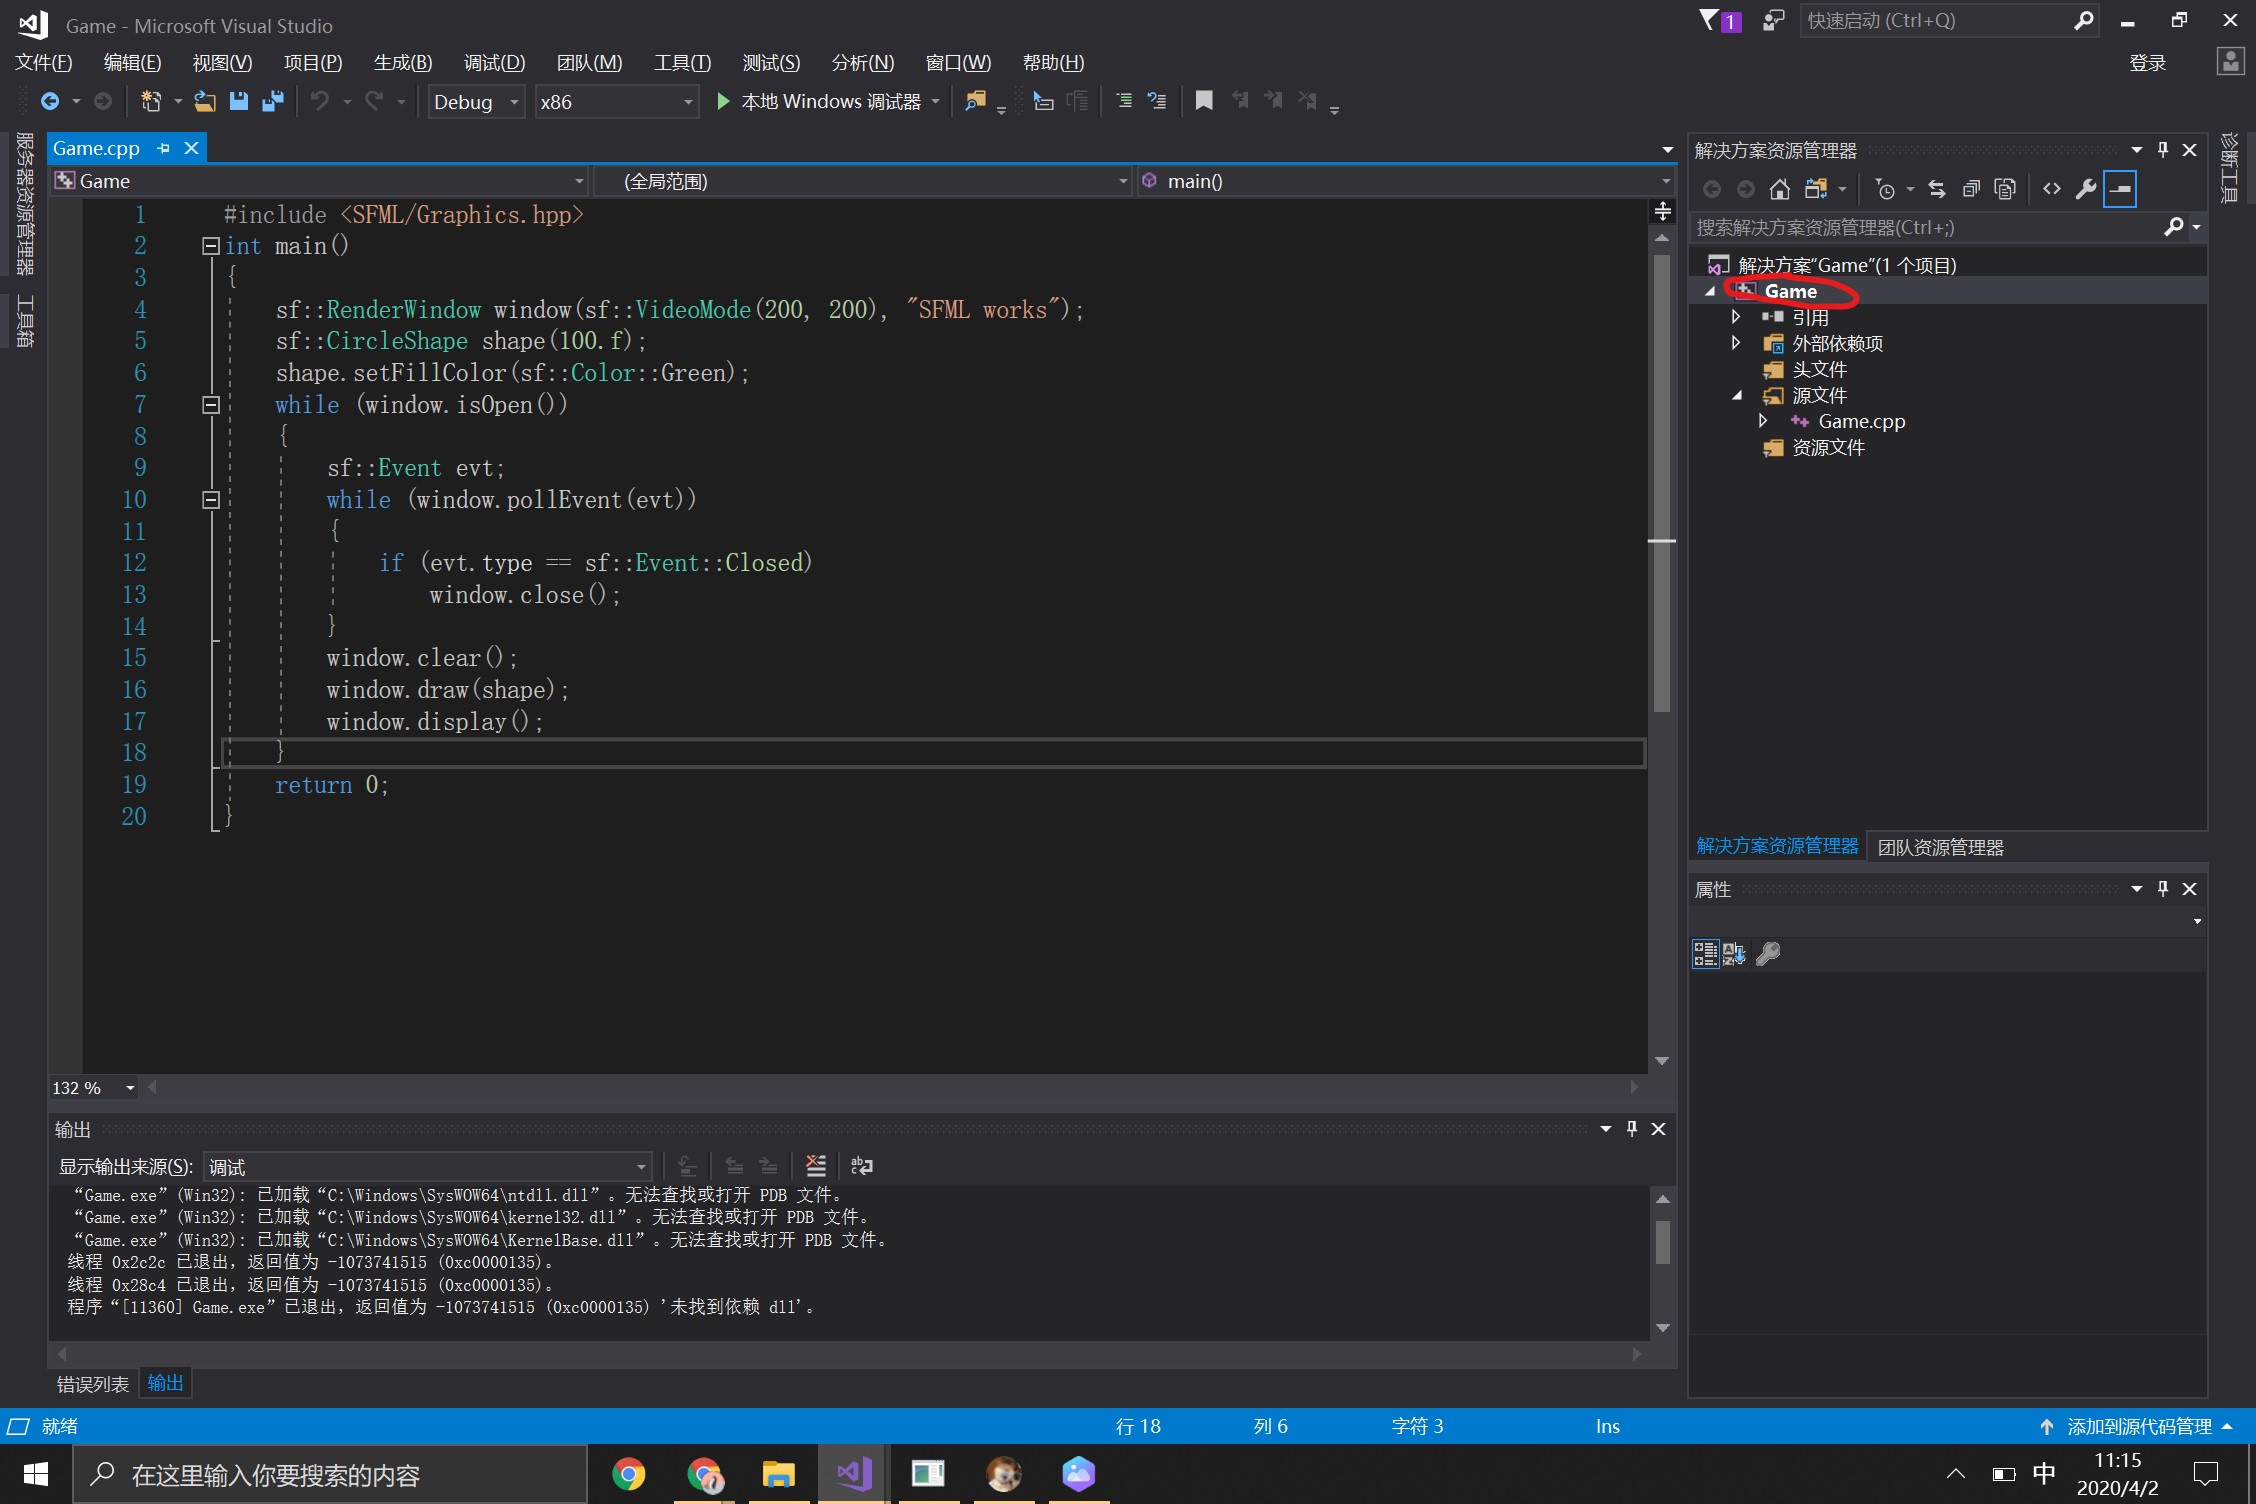Screen dimensions: 2256x1504
Task: Open File Explorer from the taskbar
Action: [x=778, y=1474]
